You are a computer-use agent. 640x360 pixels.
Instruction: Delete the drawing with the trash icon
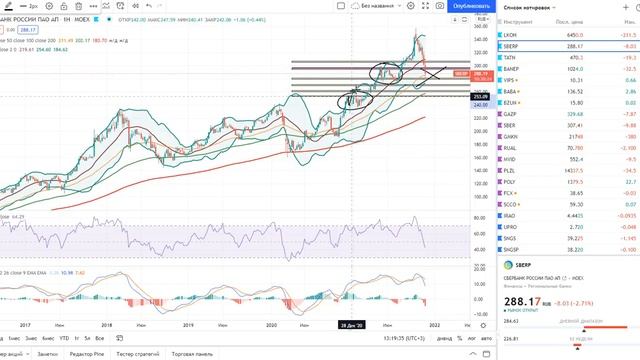(79, 6)
